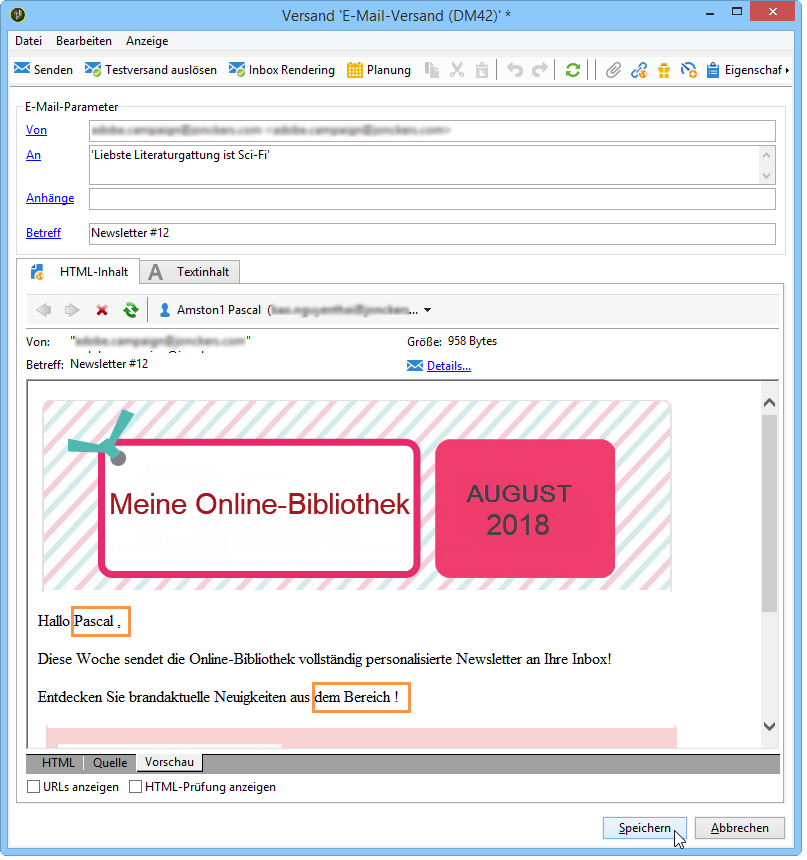Click the paste clipboard icon
The height and width of the screenshot is (860, 807).
(482, 70)
